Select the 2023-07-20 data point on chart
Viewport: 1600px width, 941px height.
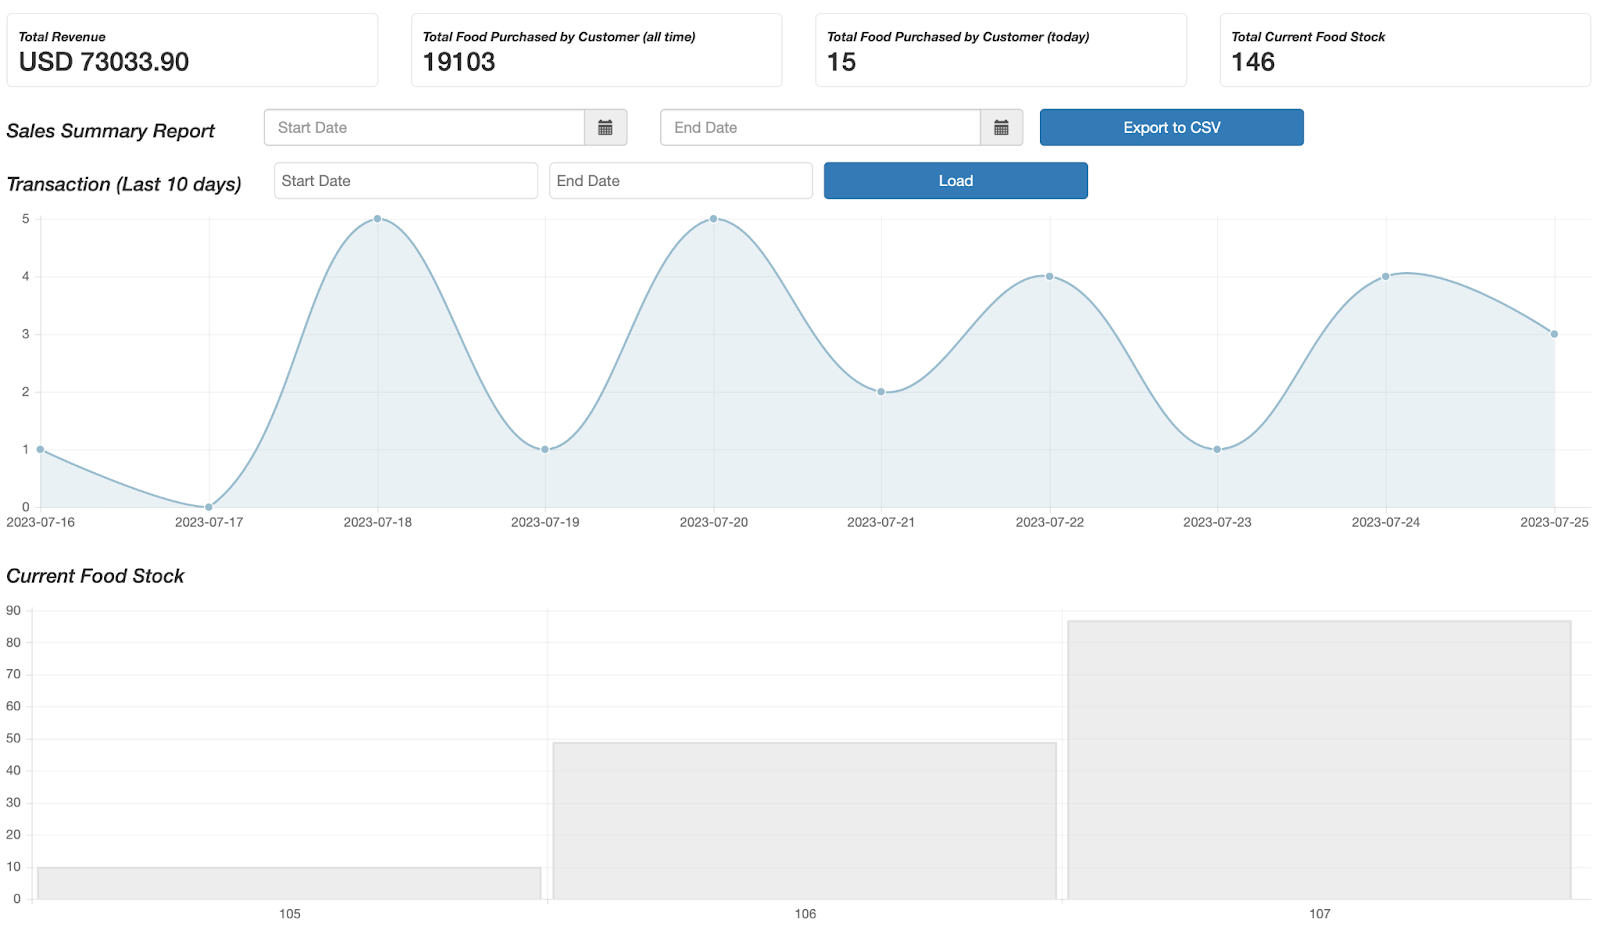pyautogui.click(x=713, y=219)
